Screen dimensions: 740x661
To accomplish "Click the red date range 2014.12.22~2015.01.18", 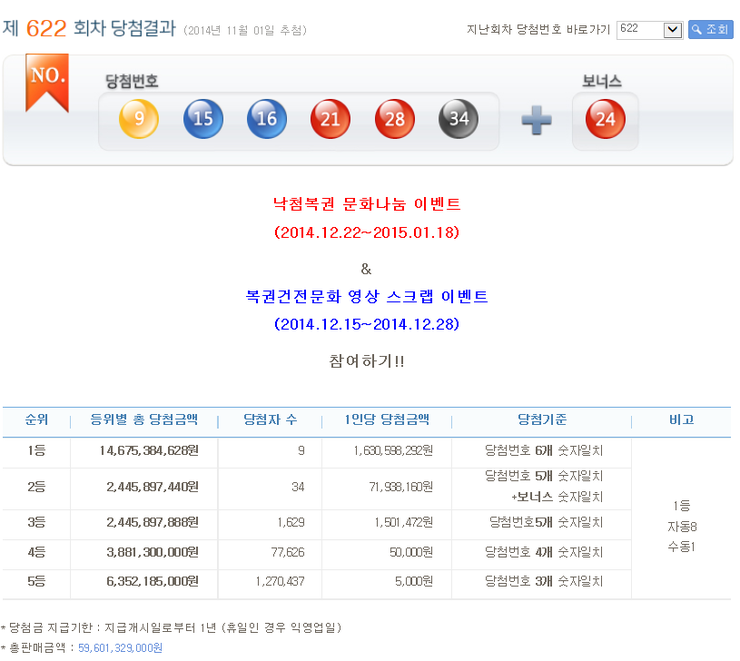I will click(367, 232).
